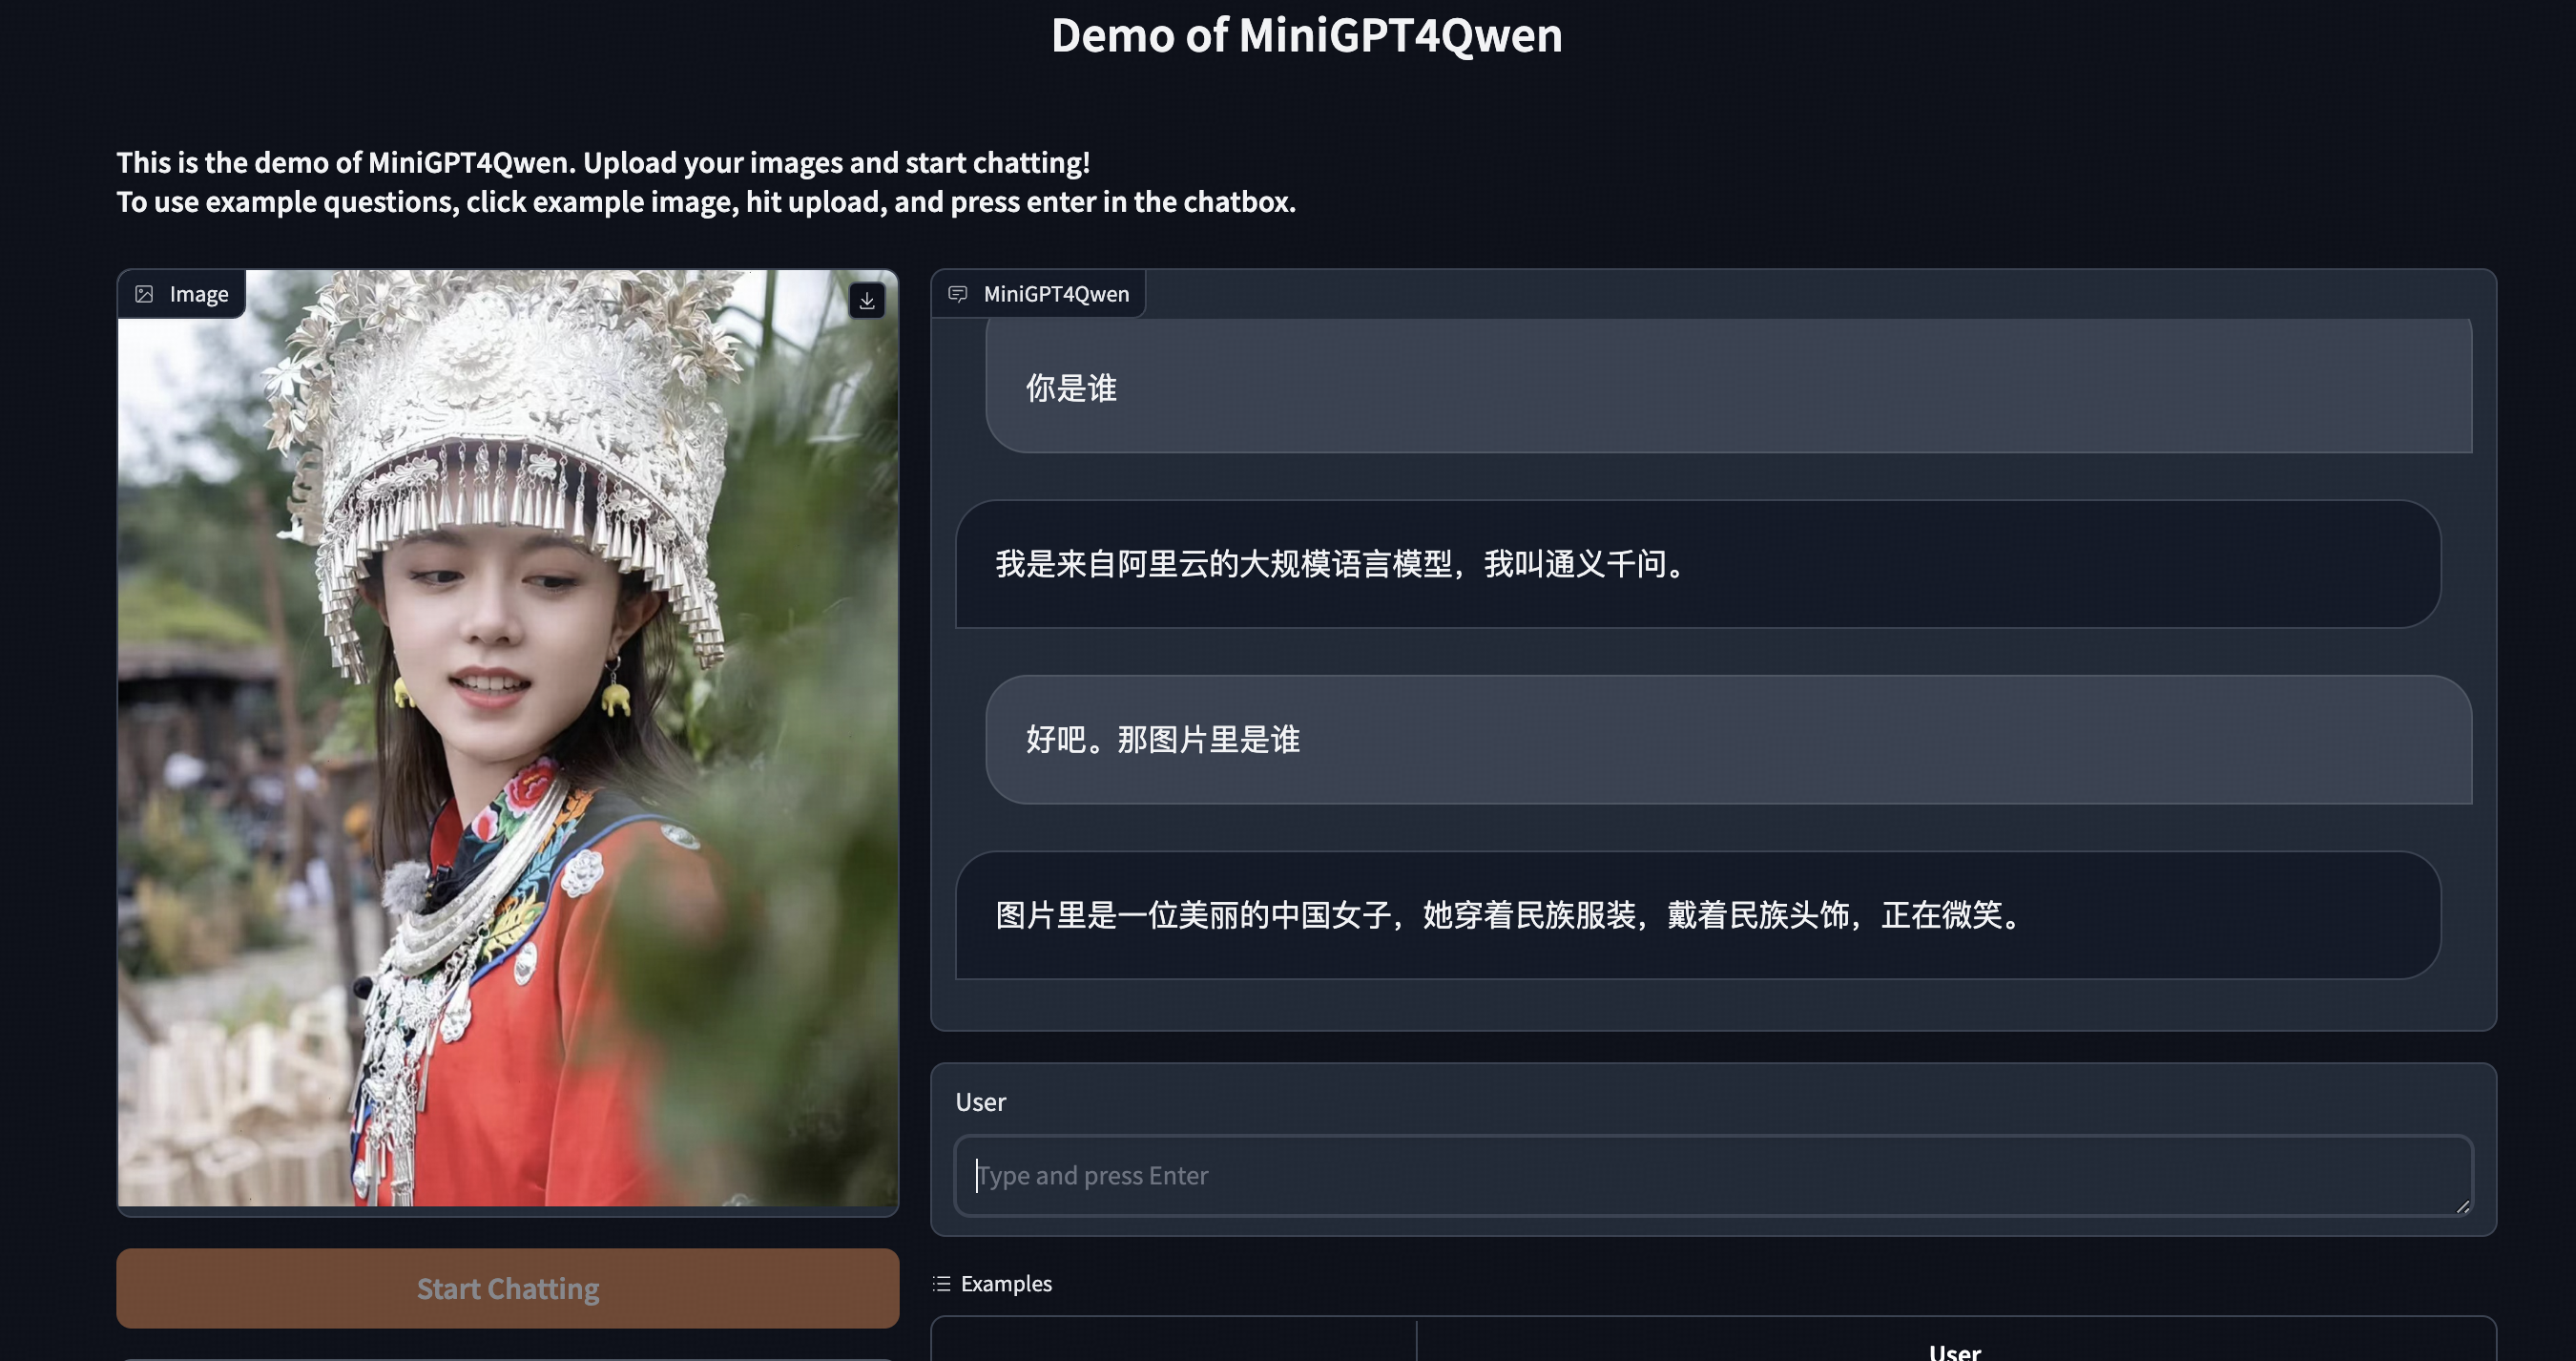Click the Demo of MiniGPT4Qwen page title
The width and height of the screenshot is (2576, 1361).
[1305, 36]
